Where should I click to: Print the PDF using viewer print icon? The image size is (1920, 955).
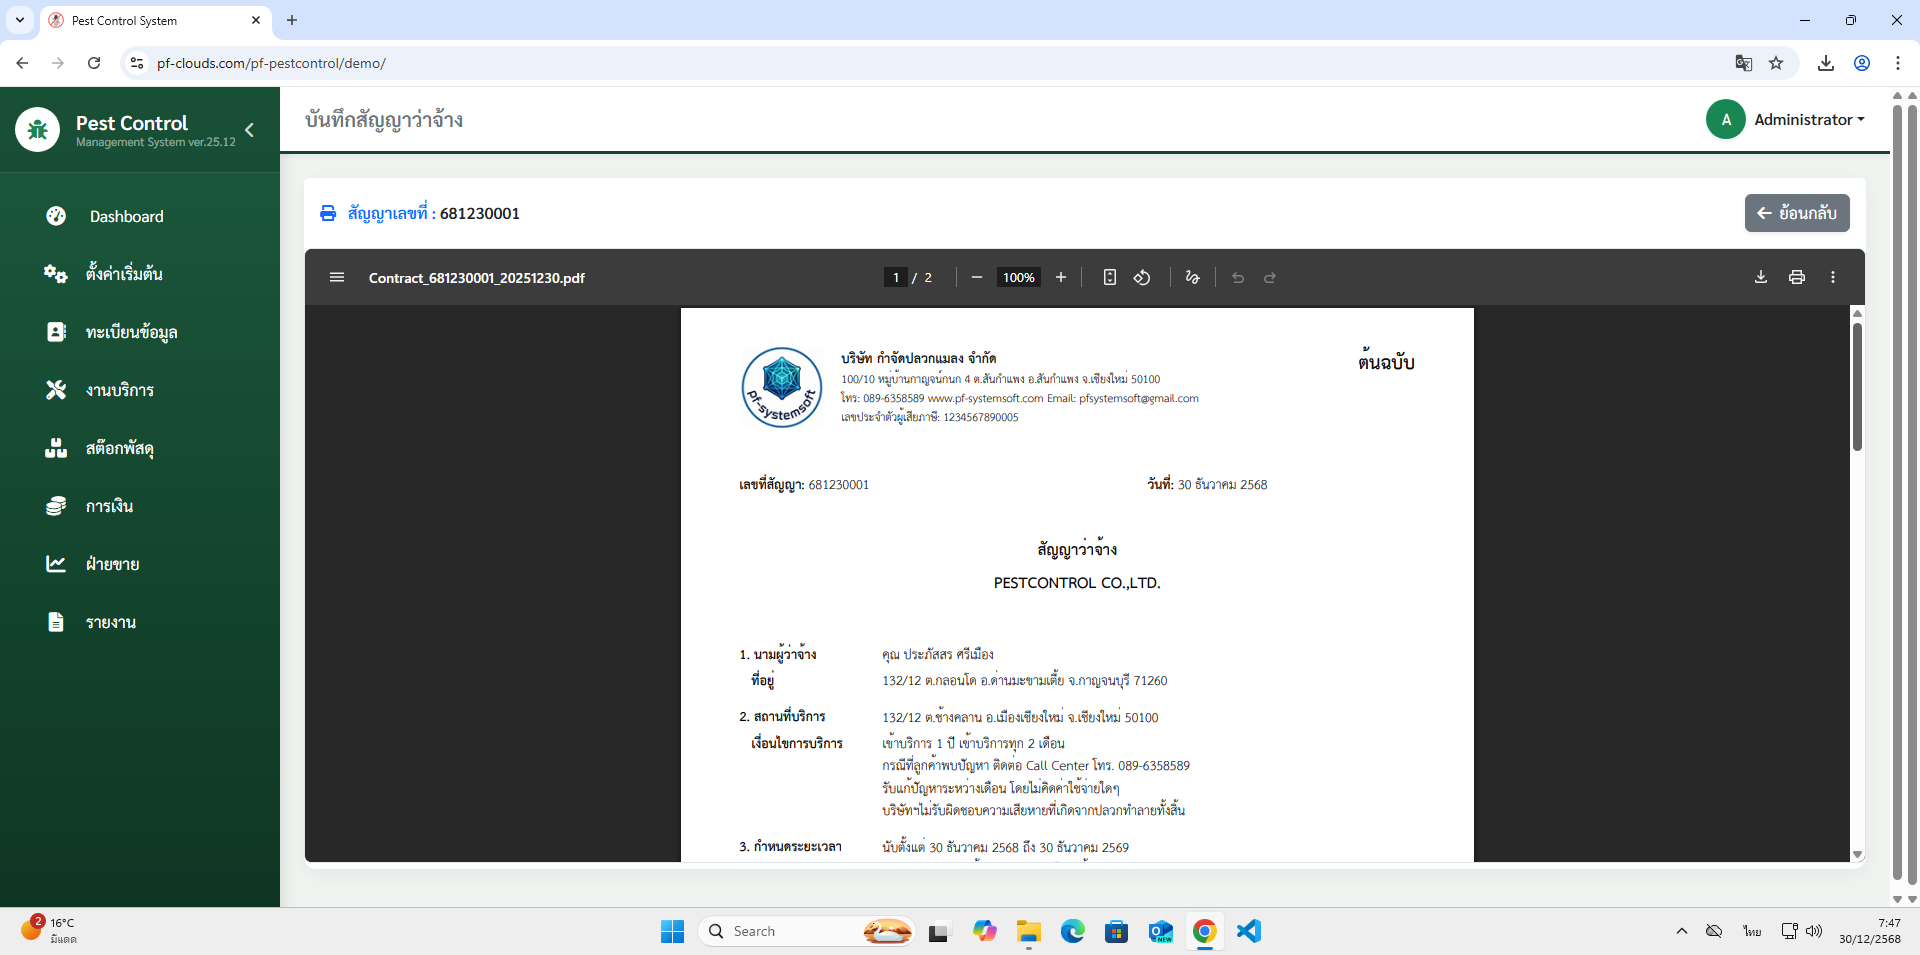[x=1797, y=277]
